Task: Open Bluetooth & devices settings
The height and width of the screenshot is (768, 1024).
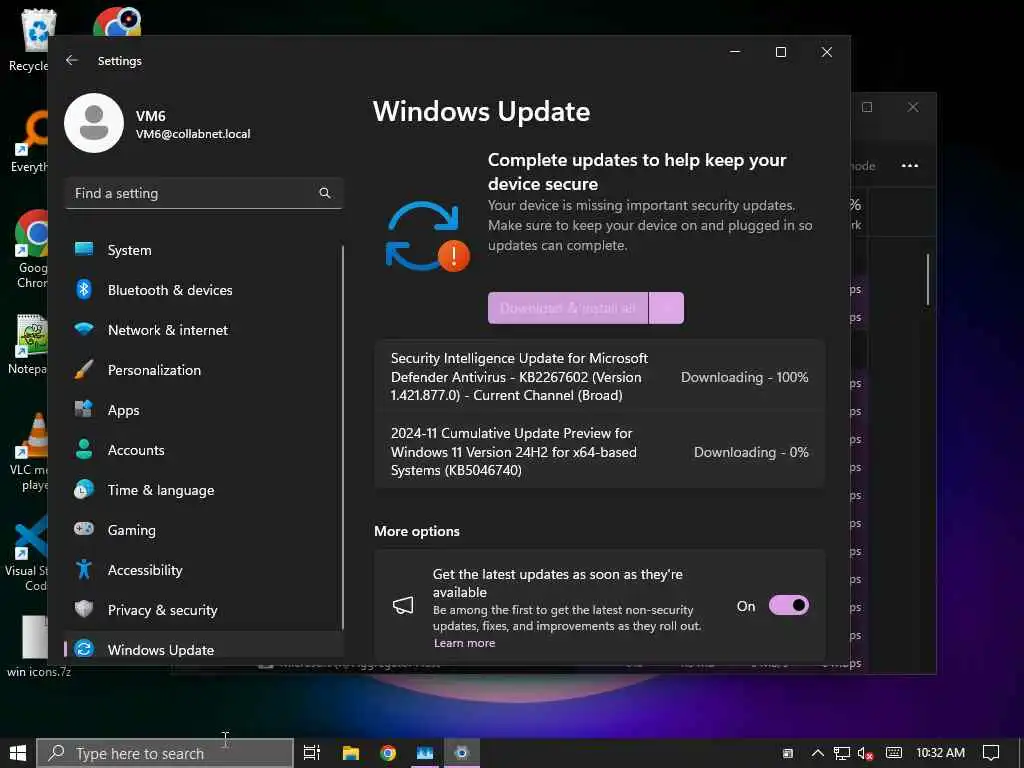Action: click(x=204, y=290)
